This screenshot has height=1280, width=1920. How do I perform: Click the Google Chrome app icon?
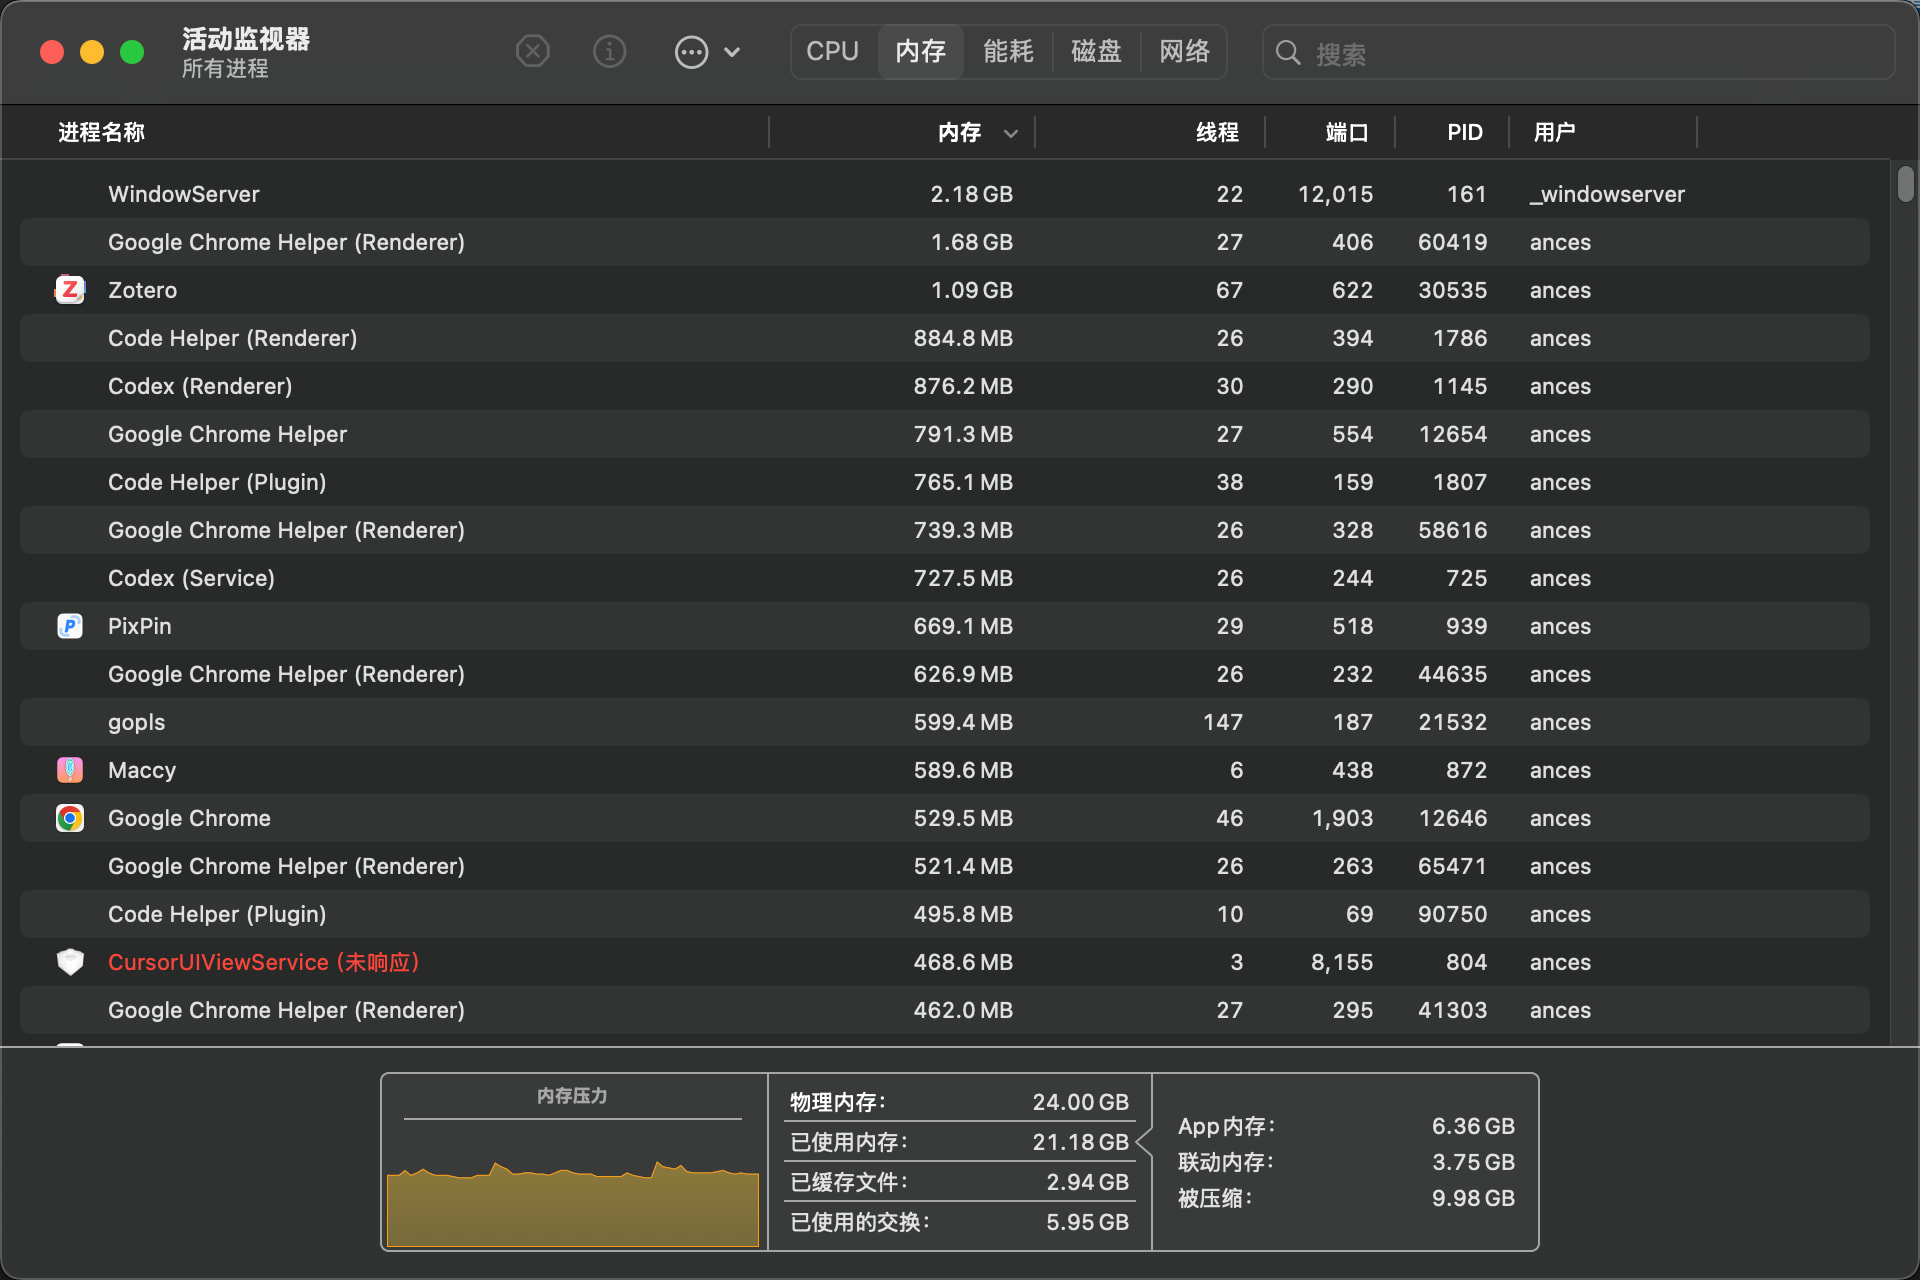pyautogui.click(x=70, y=818)
